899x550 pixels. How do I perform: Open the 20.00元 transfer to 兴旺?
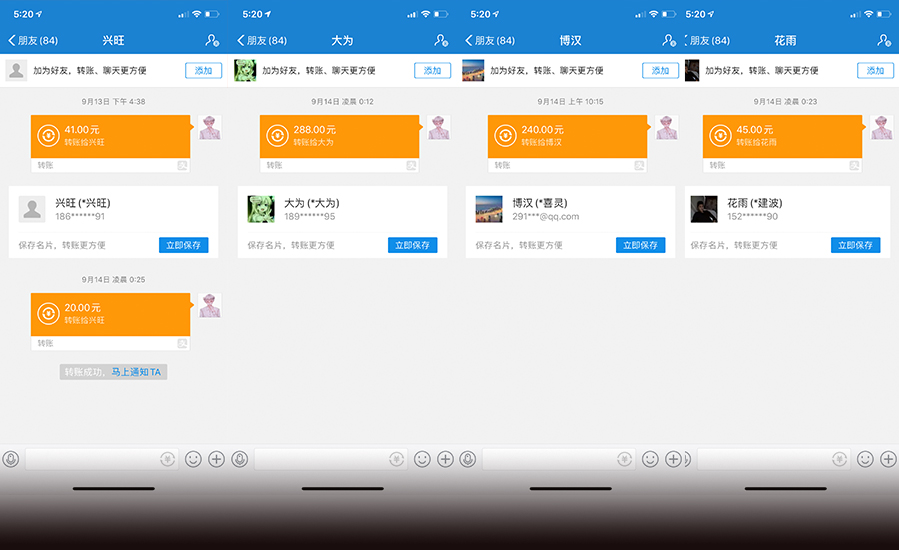pos(110,314)
